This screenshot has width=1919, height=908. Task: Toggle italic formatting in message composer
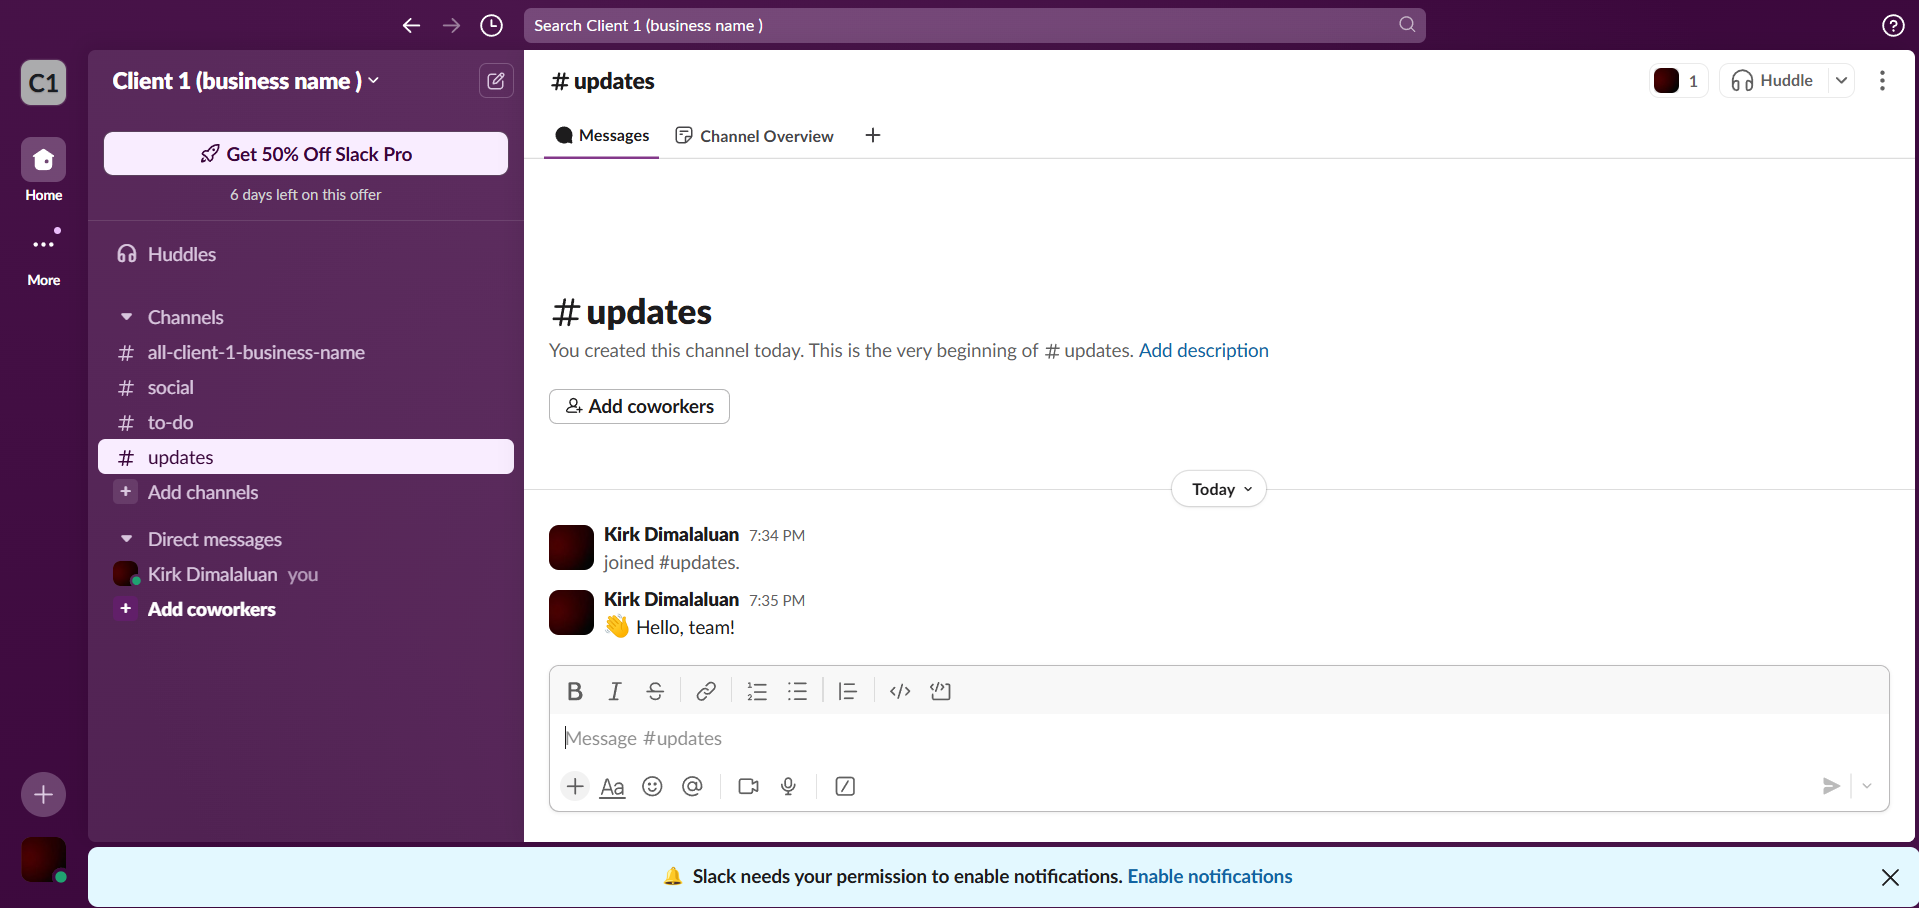coord(615,691)
